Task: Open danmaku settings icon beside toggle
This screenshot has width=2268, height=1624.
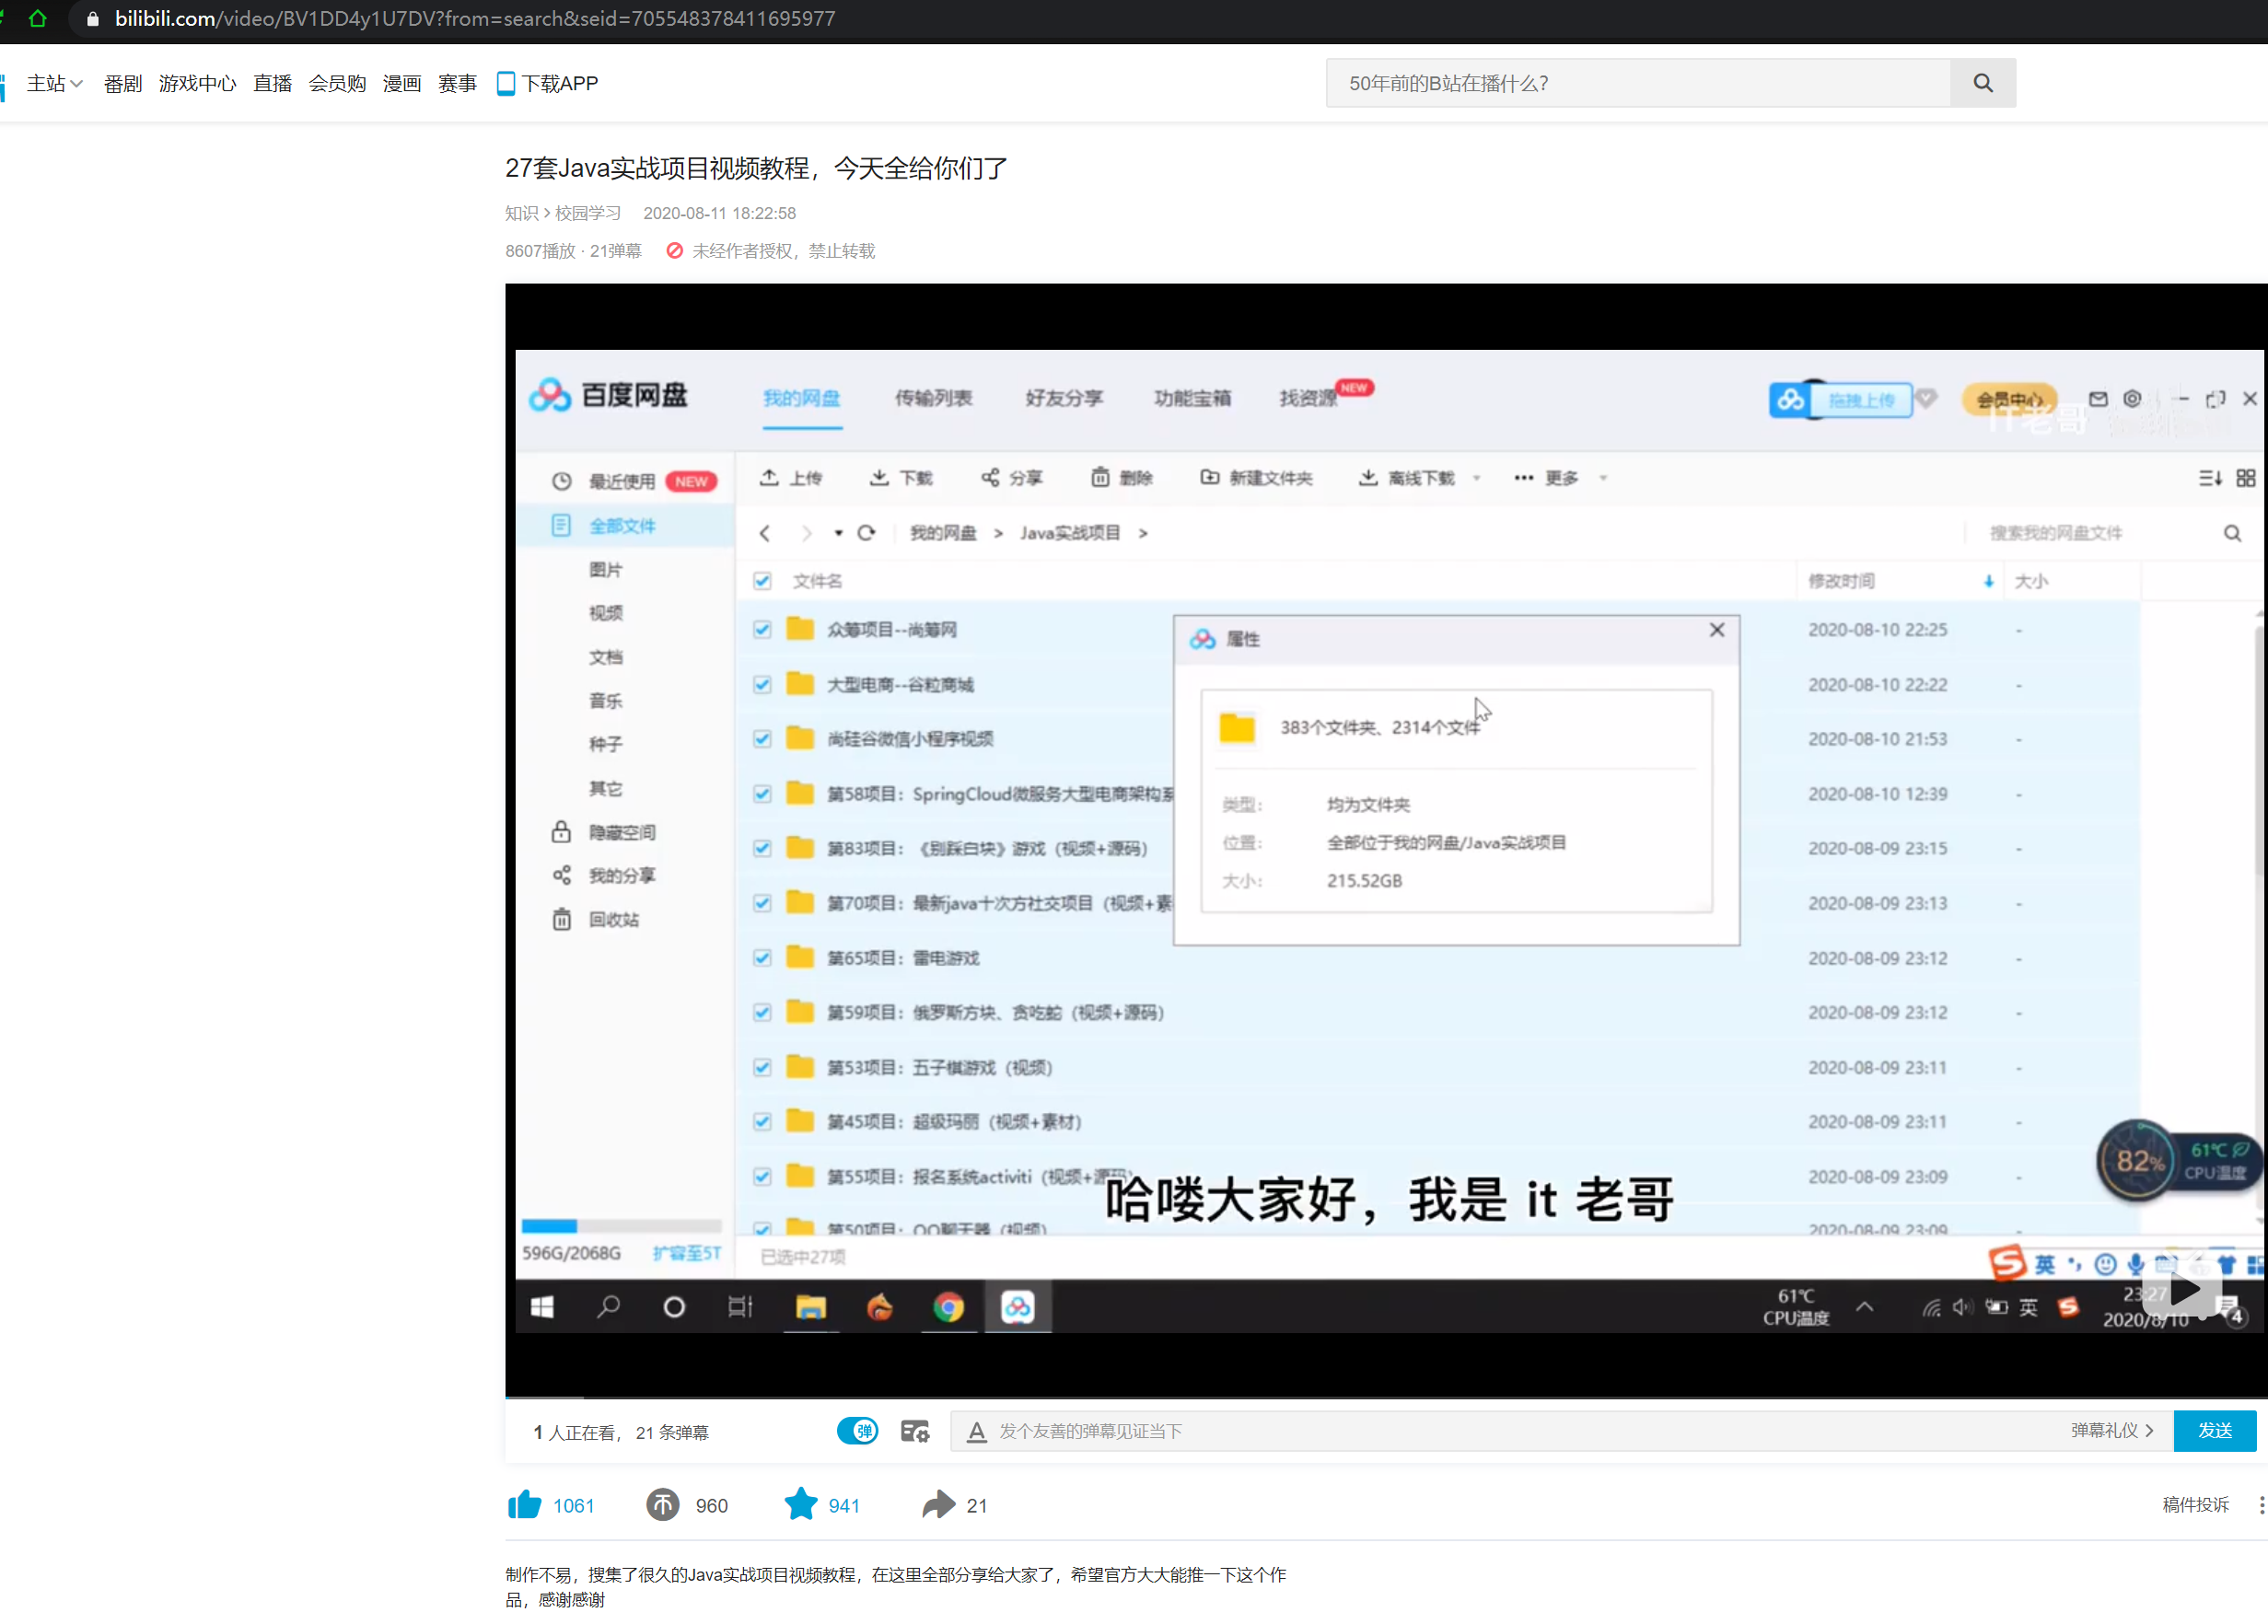Action: coord(915,1431)
